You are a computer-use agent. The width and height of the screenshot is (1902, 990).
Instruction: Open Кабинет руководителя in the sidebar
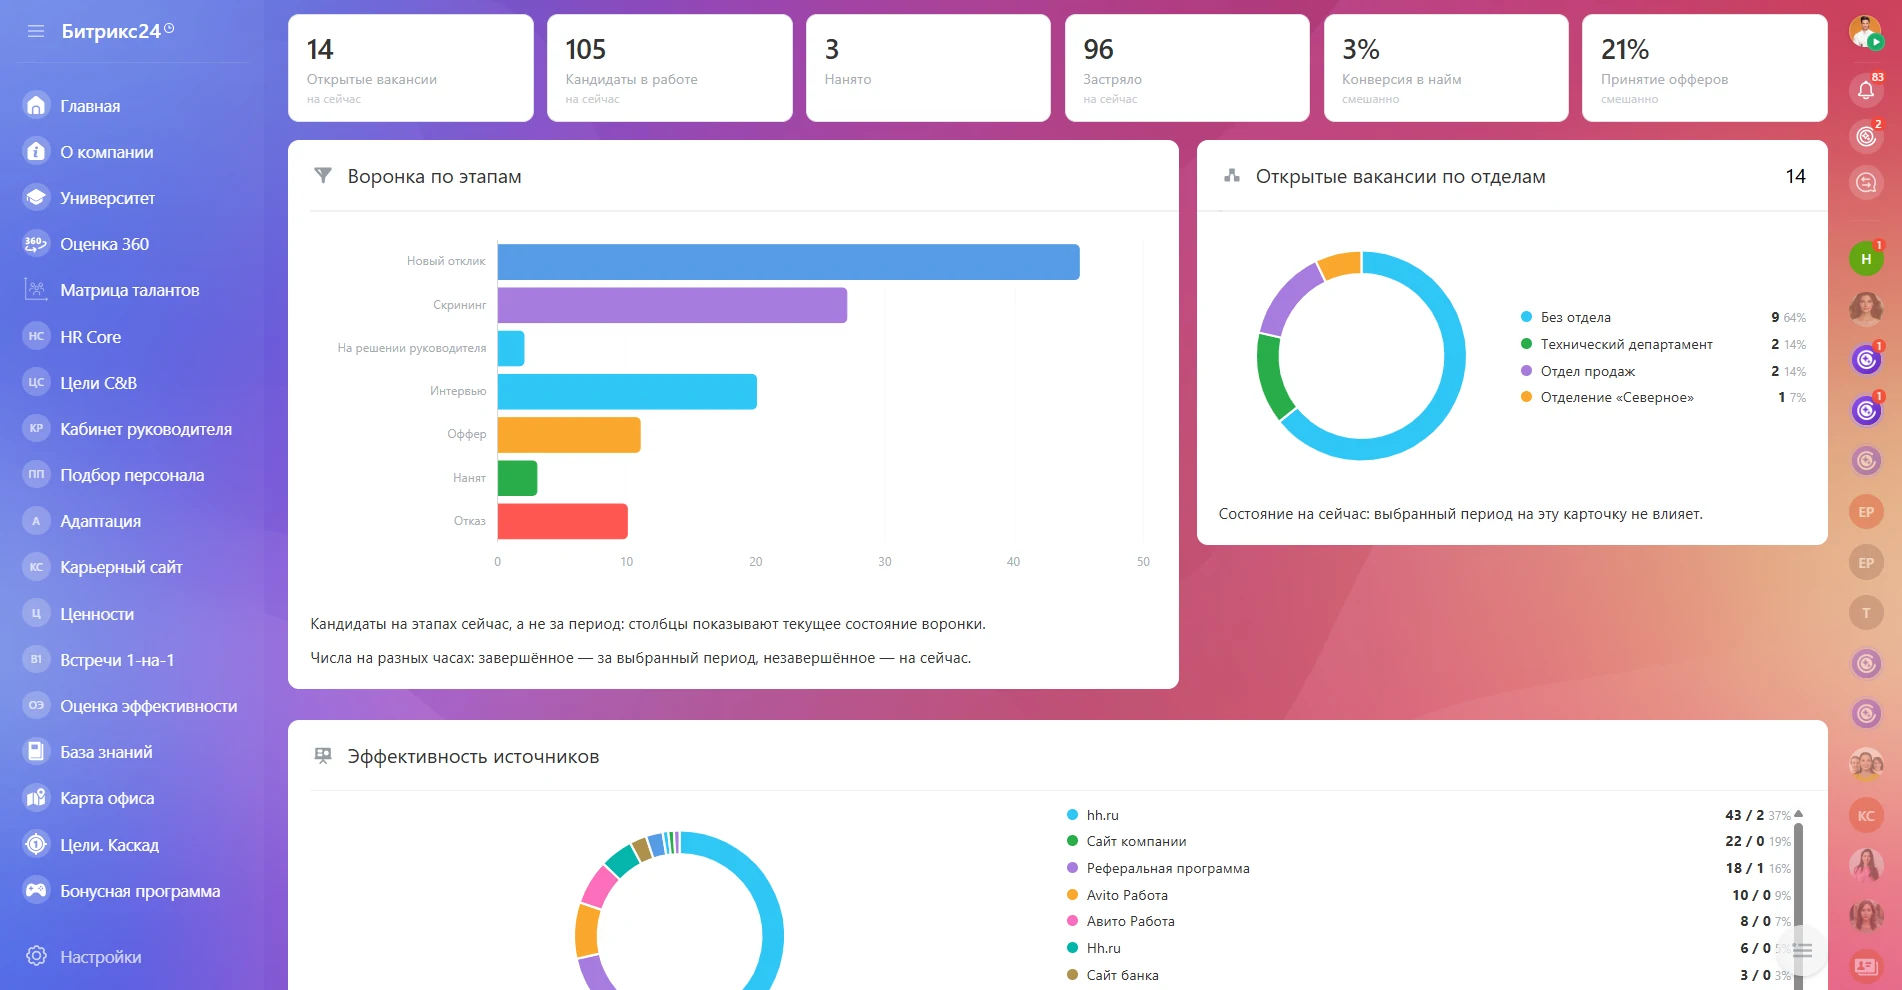point(146,429)
